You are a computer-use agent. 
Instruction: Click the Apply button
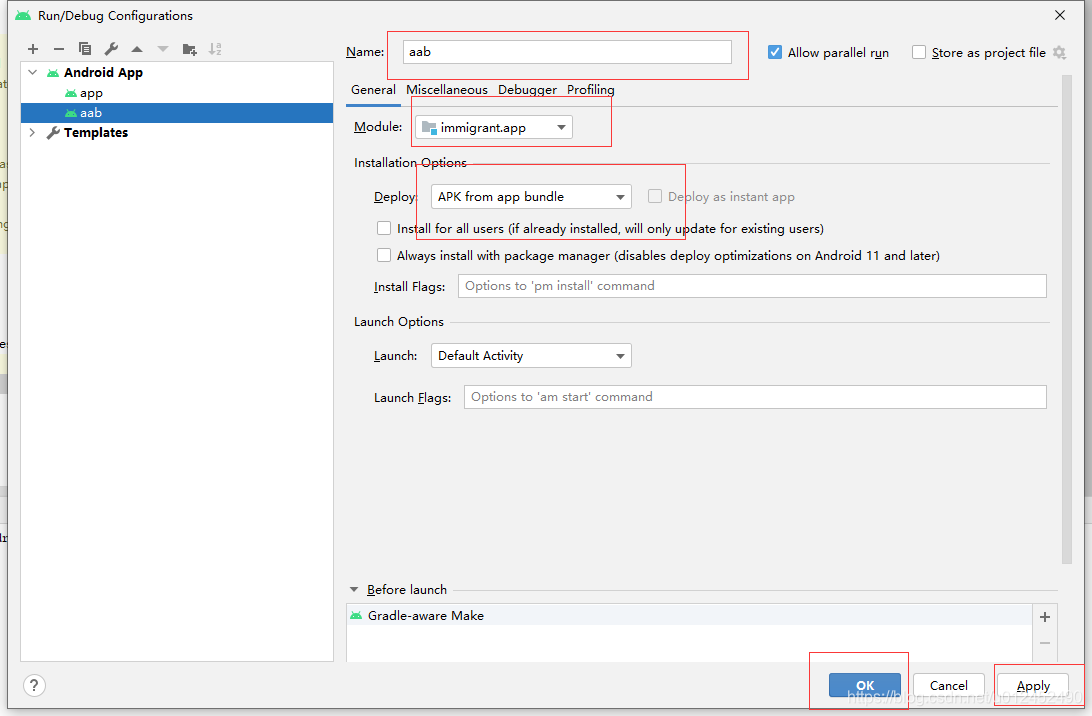coord(1033,685)
